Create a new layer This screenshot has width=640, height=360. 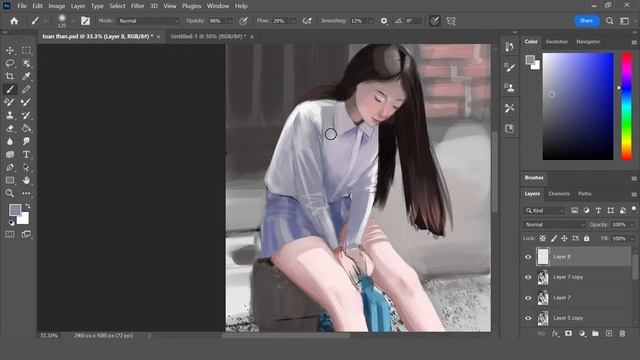click(609, 333)
